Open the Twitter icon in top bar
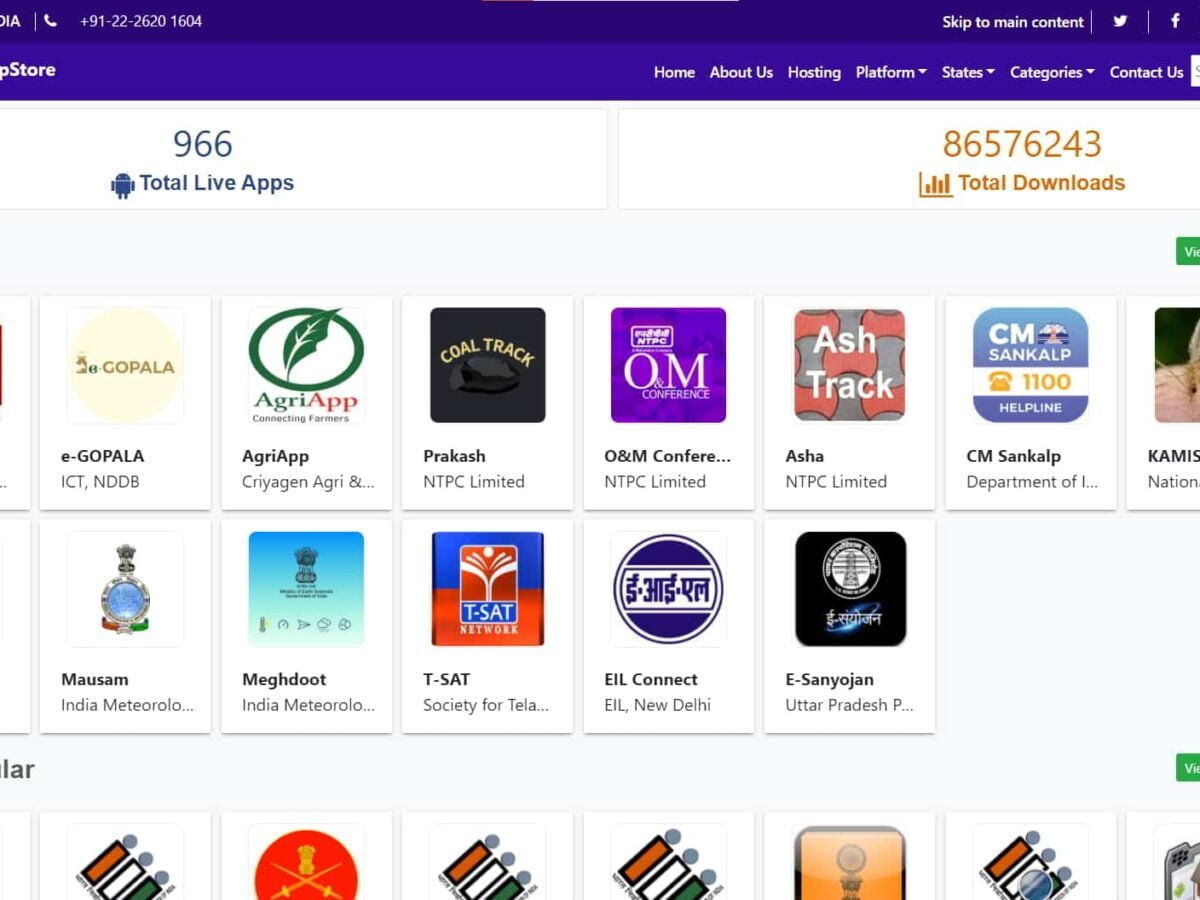This screenshot has height=900, width=1200. click(1120, 21)
